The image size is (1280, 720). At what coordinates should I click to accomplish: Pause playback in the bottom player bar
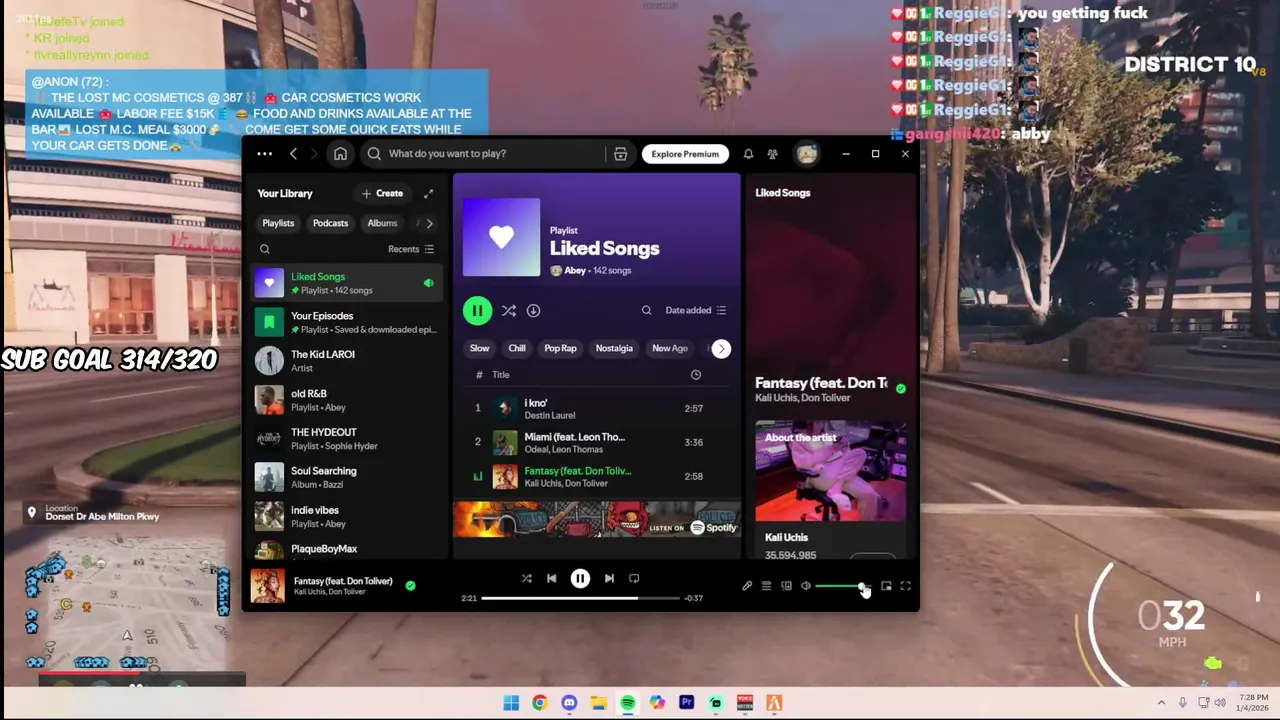(580, 578)
